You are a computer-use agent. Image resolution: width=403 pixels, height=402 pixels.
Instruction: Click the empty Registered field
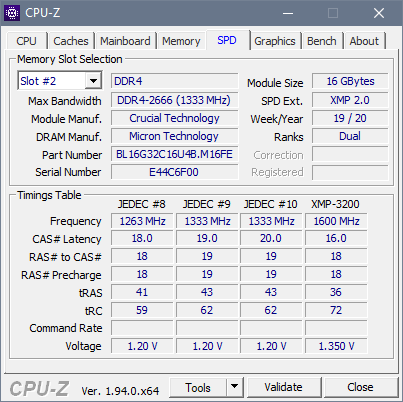[x=350, y=172]
